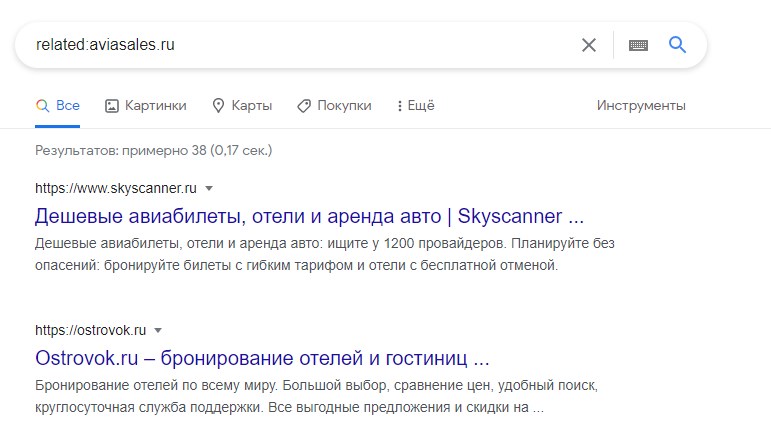Expand arrow next to skyscanner.ru URL
Screen dimensions: 771x431
(x=209, y=188)
